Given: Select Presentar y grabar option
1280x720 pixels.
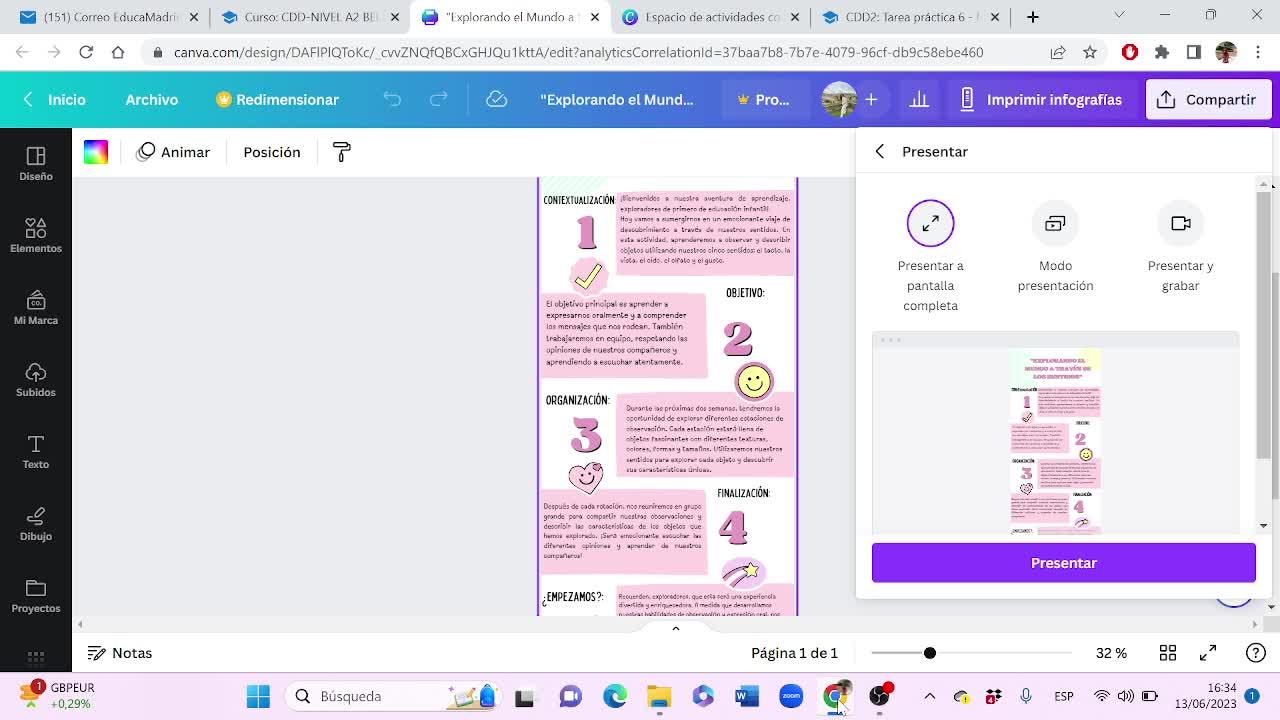Looking at the screenshot, I should (1180, 247).
